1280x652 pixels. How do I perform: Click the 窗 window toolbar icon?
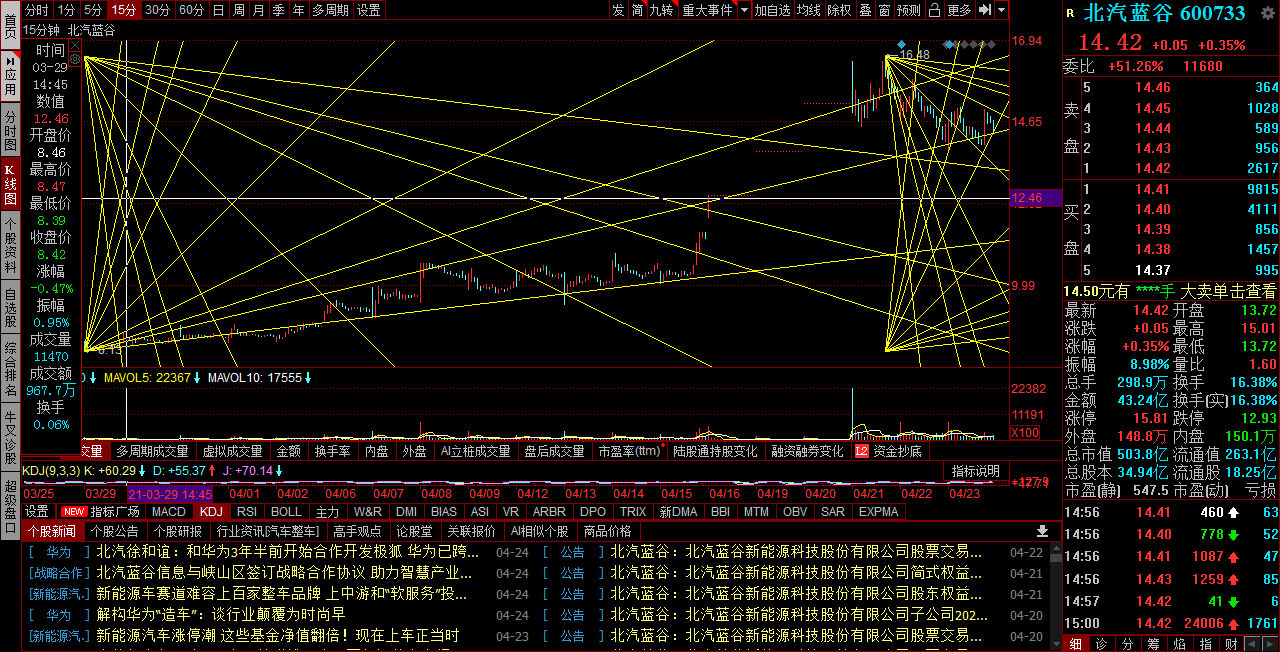click(x=884, y=10)
